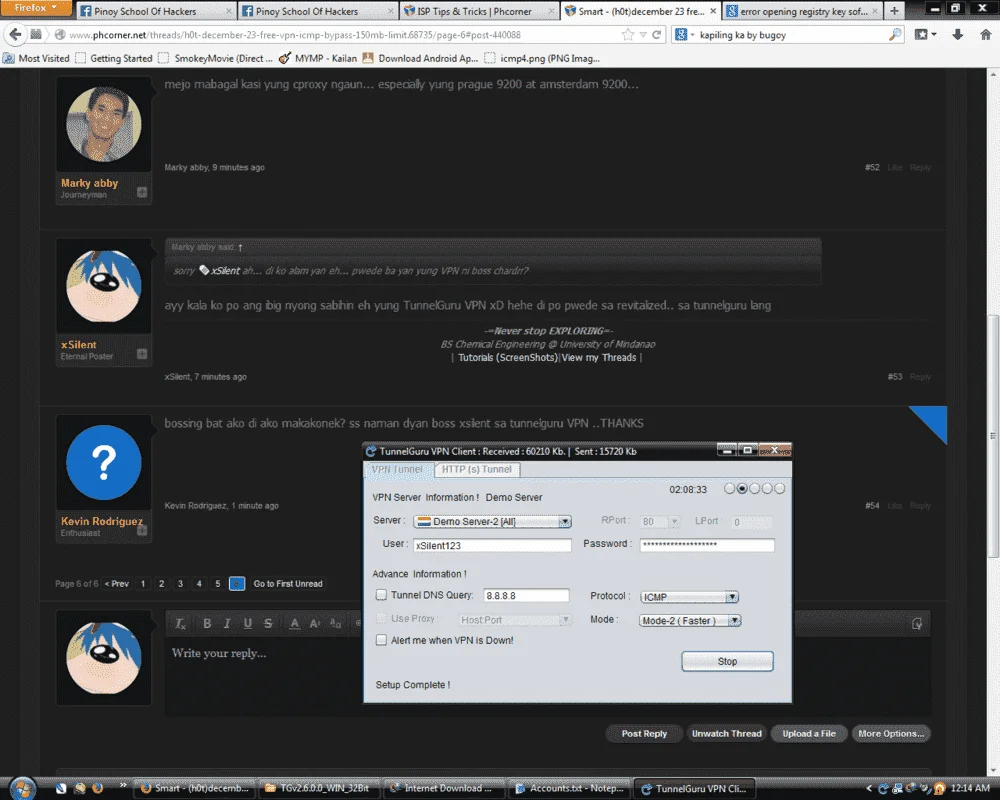Click the search magnifier icon
This screenshot has width=1000, height=800.
point(895,34)
